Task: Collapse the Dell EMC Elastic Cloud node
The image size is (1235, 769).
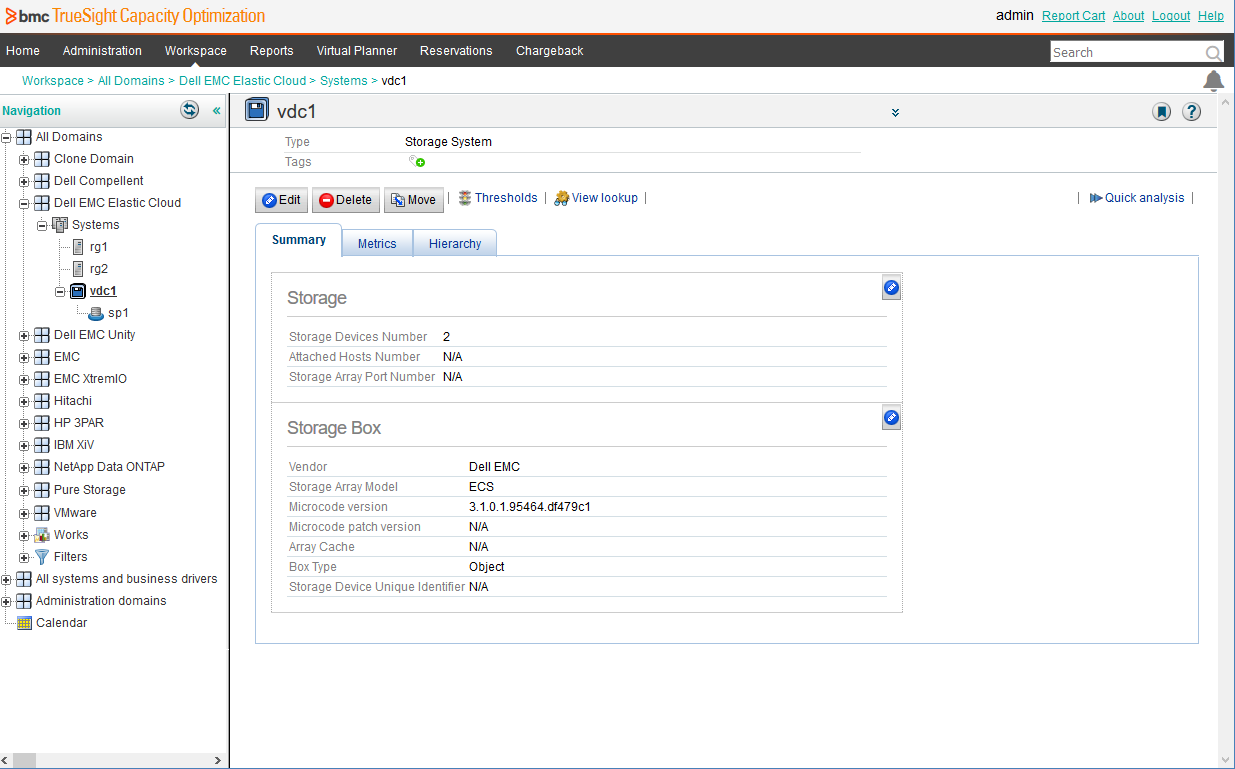Action: click(x=24, y=203)
